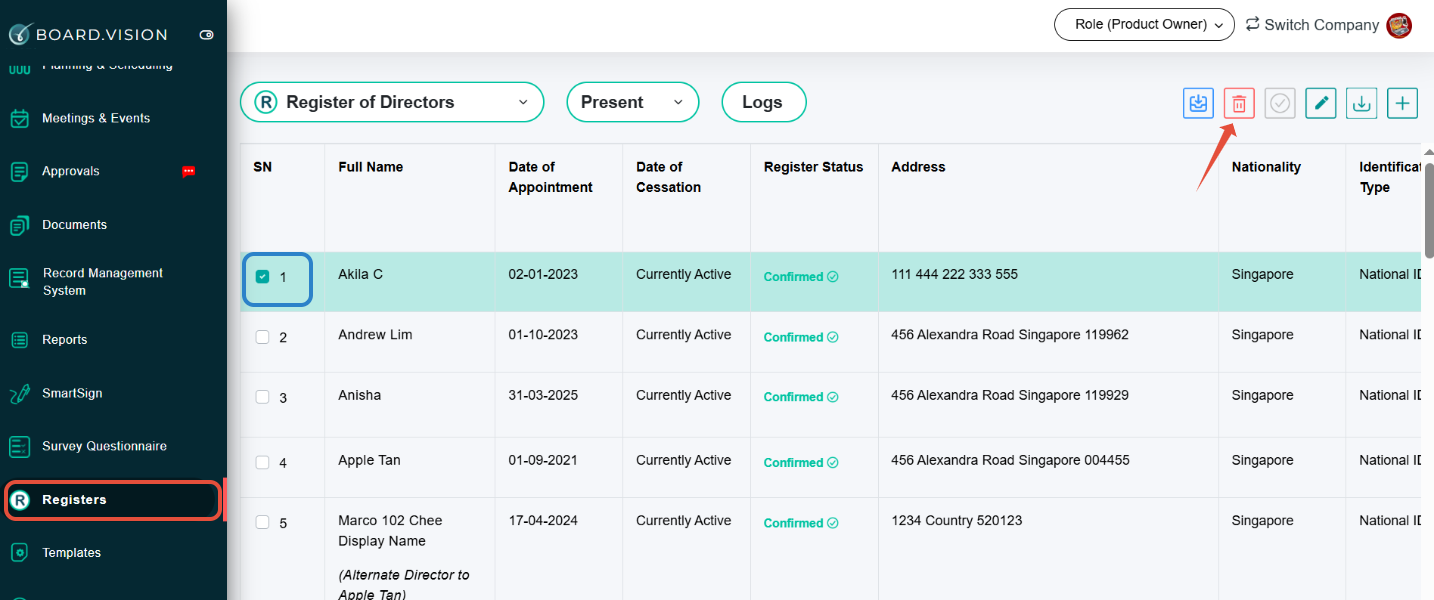Viewport: 1434px width, 600px height.
Task: Click the red trash delete icon
Action: [1239, 103]
